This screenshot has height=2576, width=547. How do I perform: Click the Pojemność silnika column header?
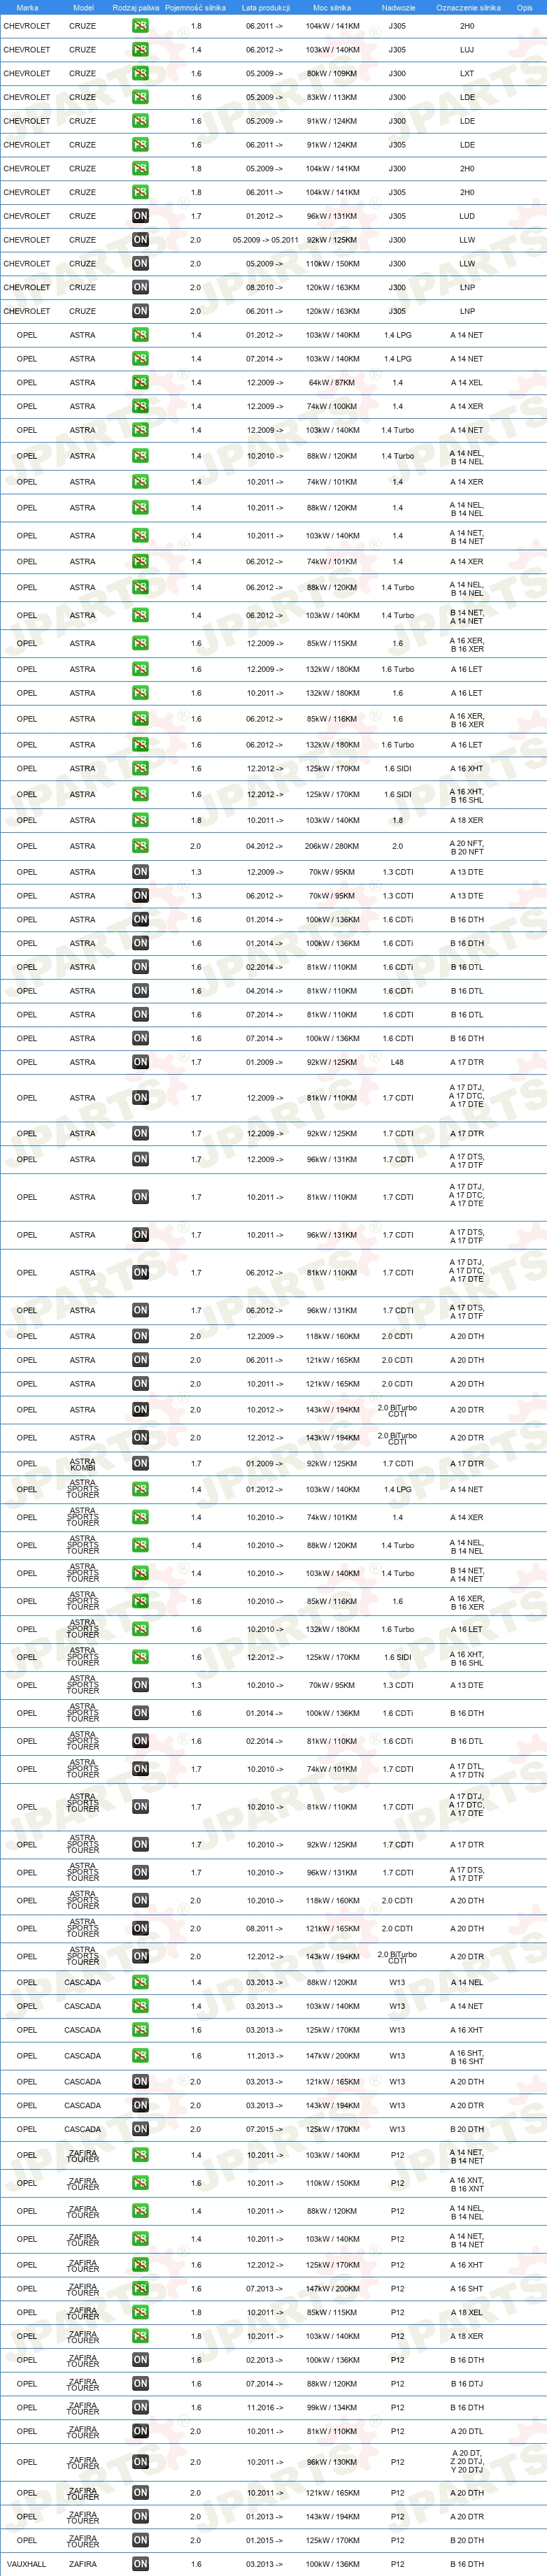tap(195, 7)
